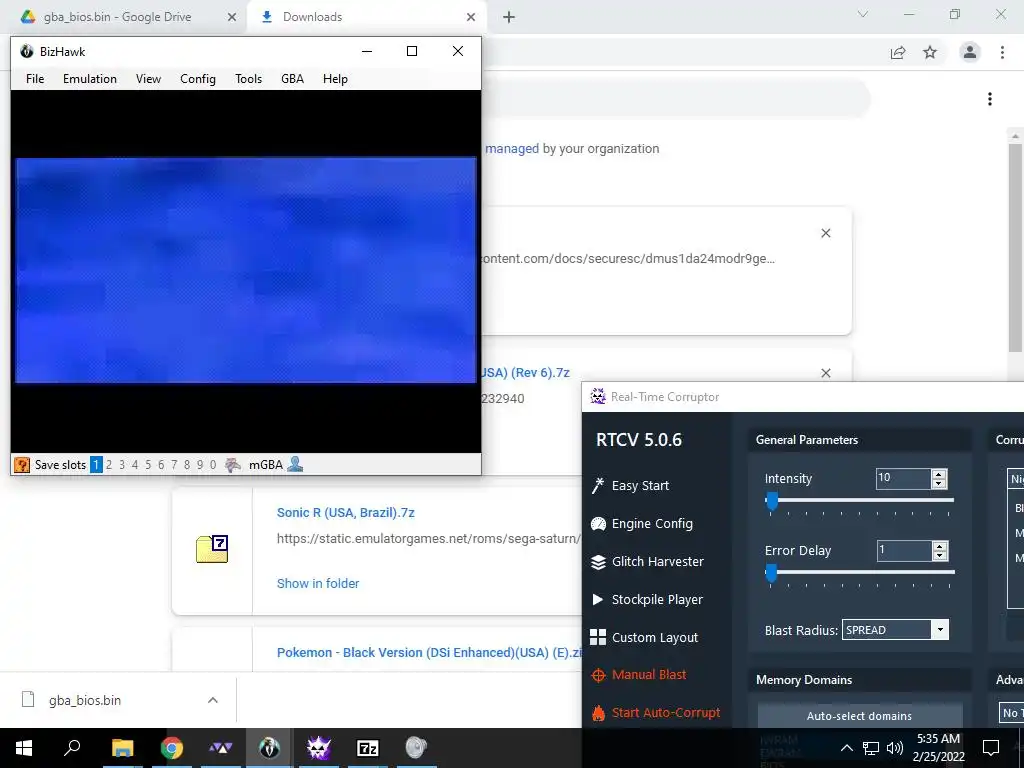
Task: Open the Stockpile Player
Action: tap(647, 600)
